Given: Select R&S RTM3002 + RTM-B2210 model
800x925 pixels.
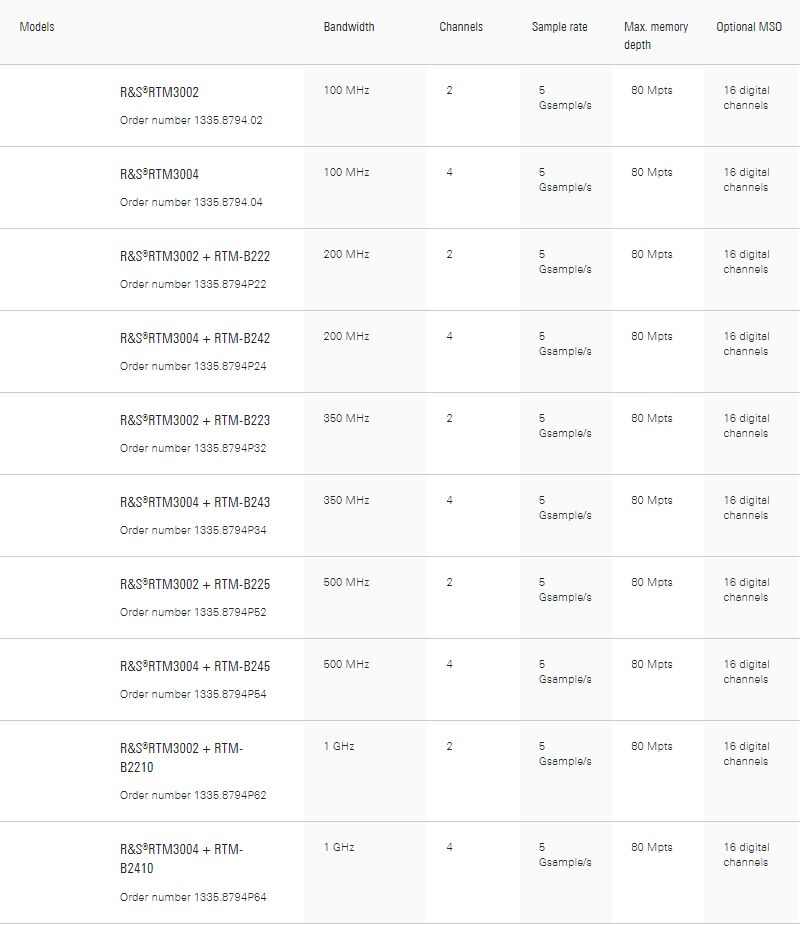Looking at the screenshot, I should tap(181, 757).
